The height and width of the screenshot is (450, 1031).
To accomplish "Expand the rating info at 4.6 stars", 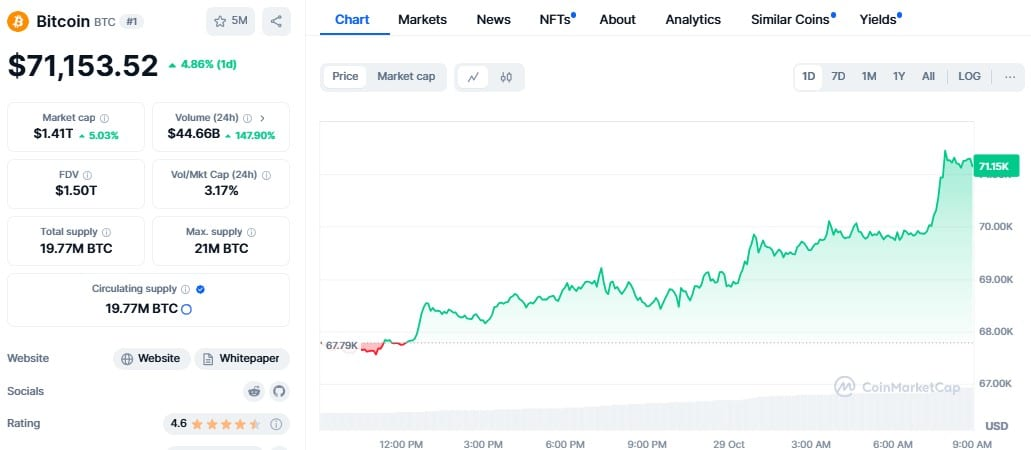I will click(x=276, y=424).
